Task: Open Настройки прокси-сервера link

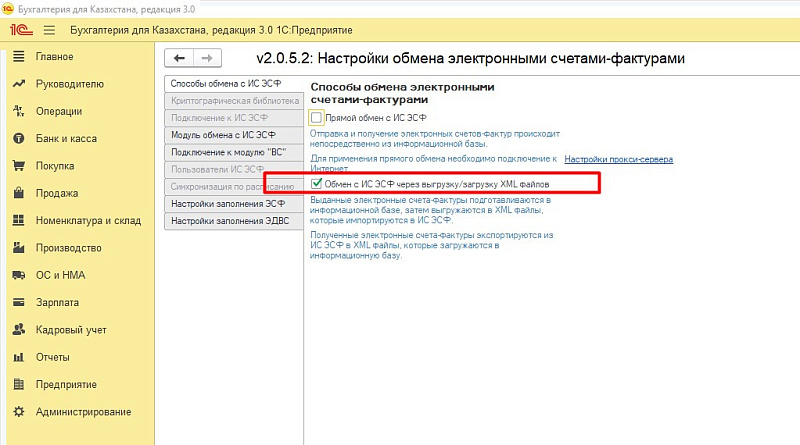Action: [618, 159]
